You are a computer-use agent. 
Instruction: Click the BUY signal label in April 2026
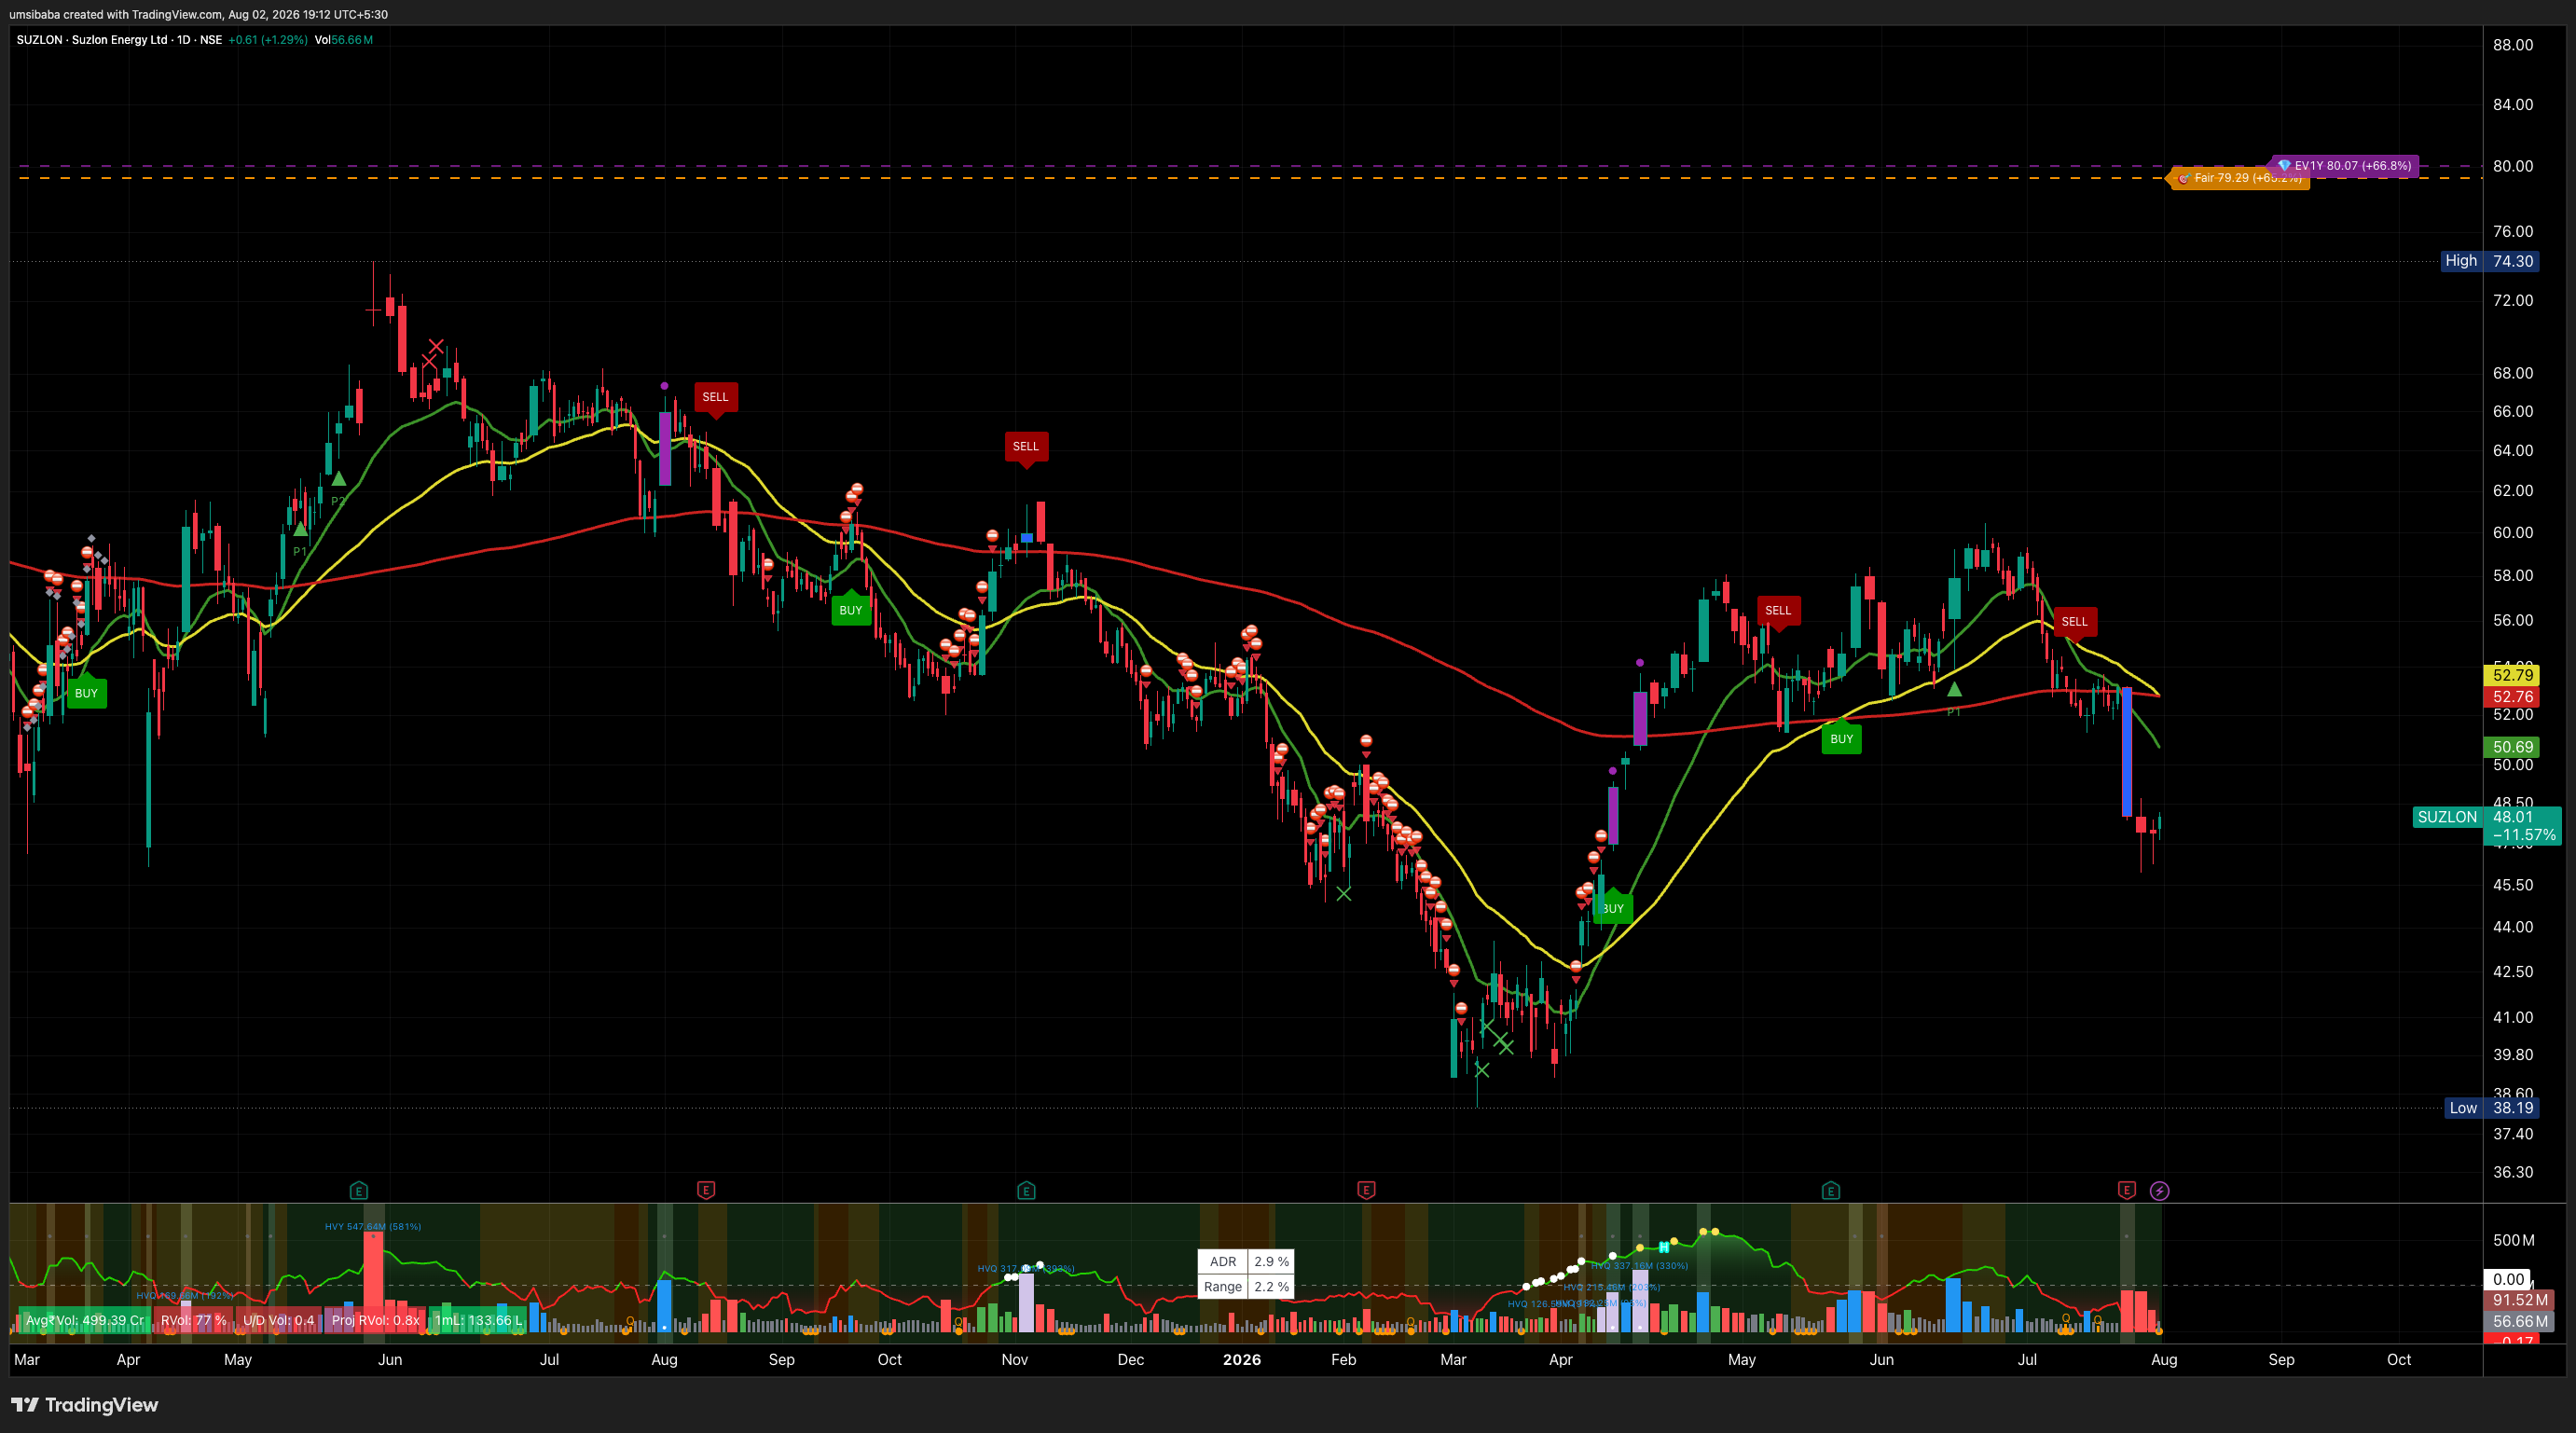pos(1613,908)
